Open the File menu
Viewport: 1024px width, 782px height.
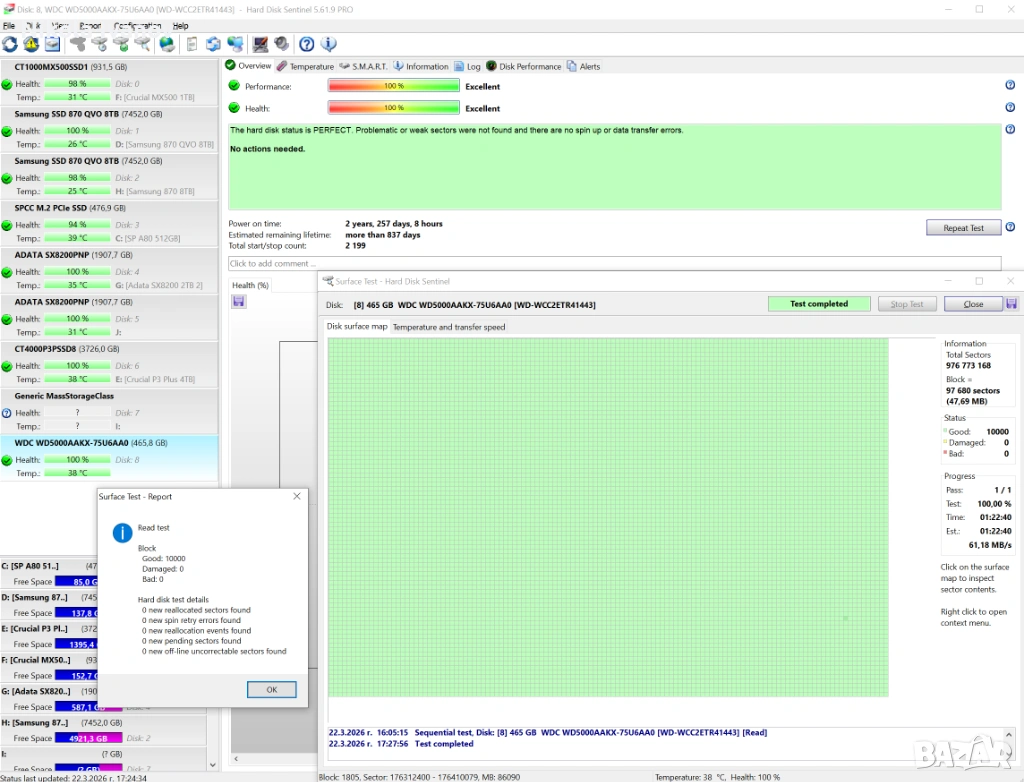[x=9, y=25]
